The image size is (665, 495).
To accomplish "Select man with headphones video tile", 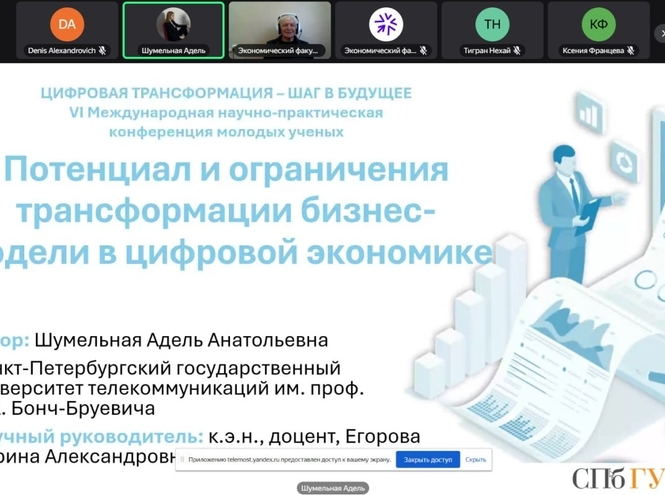I will [280, 30].
